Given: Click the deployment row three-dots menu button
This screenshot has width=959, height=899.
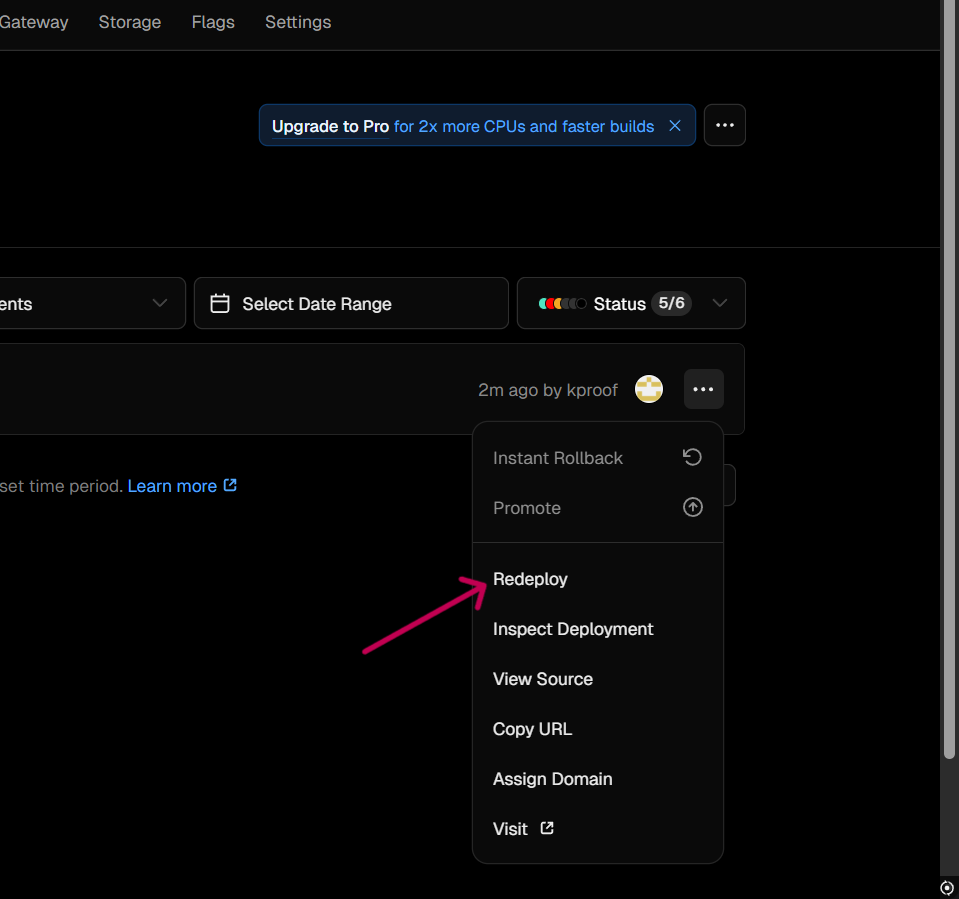Looking at the screenshot, I should click(x=703, y=389).
